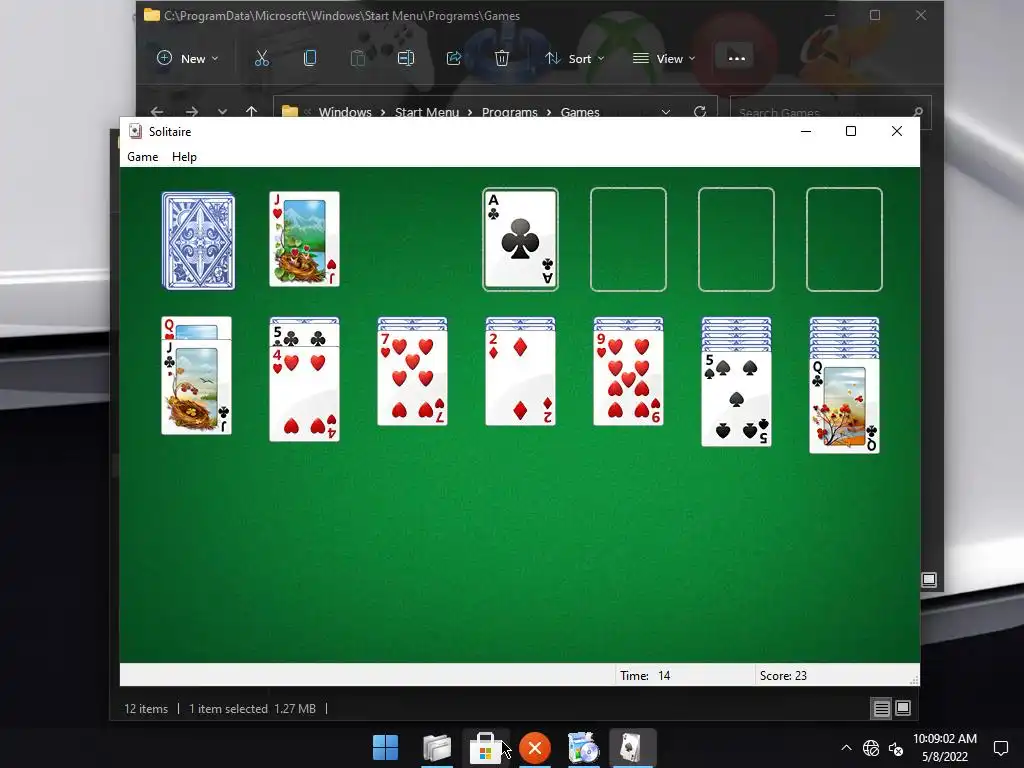
Task: Click the Search Games input field
Action: (x=831, y=112)
